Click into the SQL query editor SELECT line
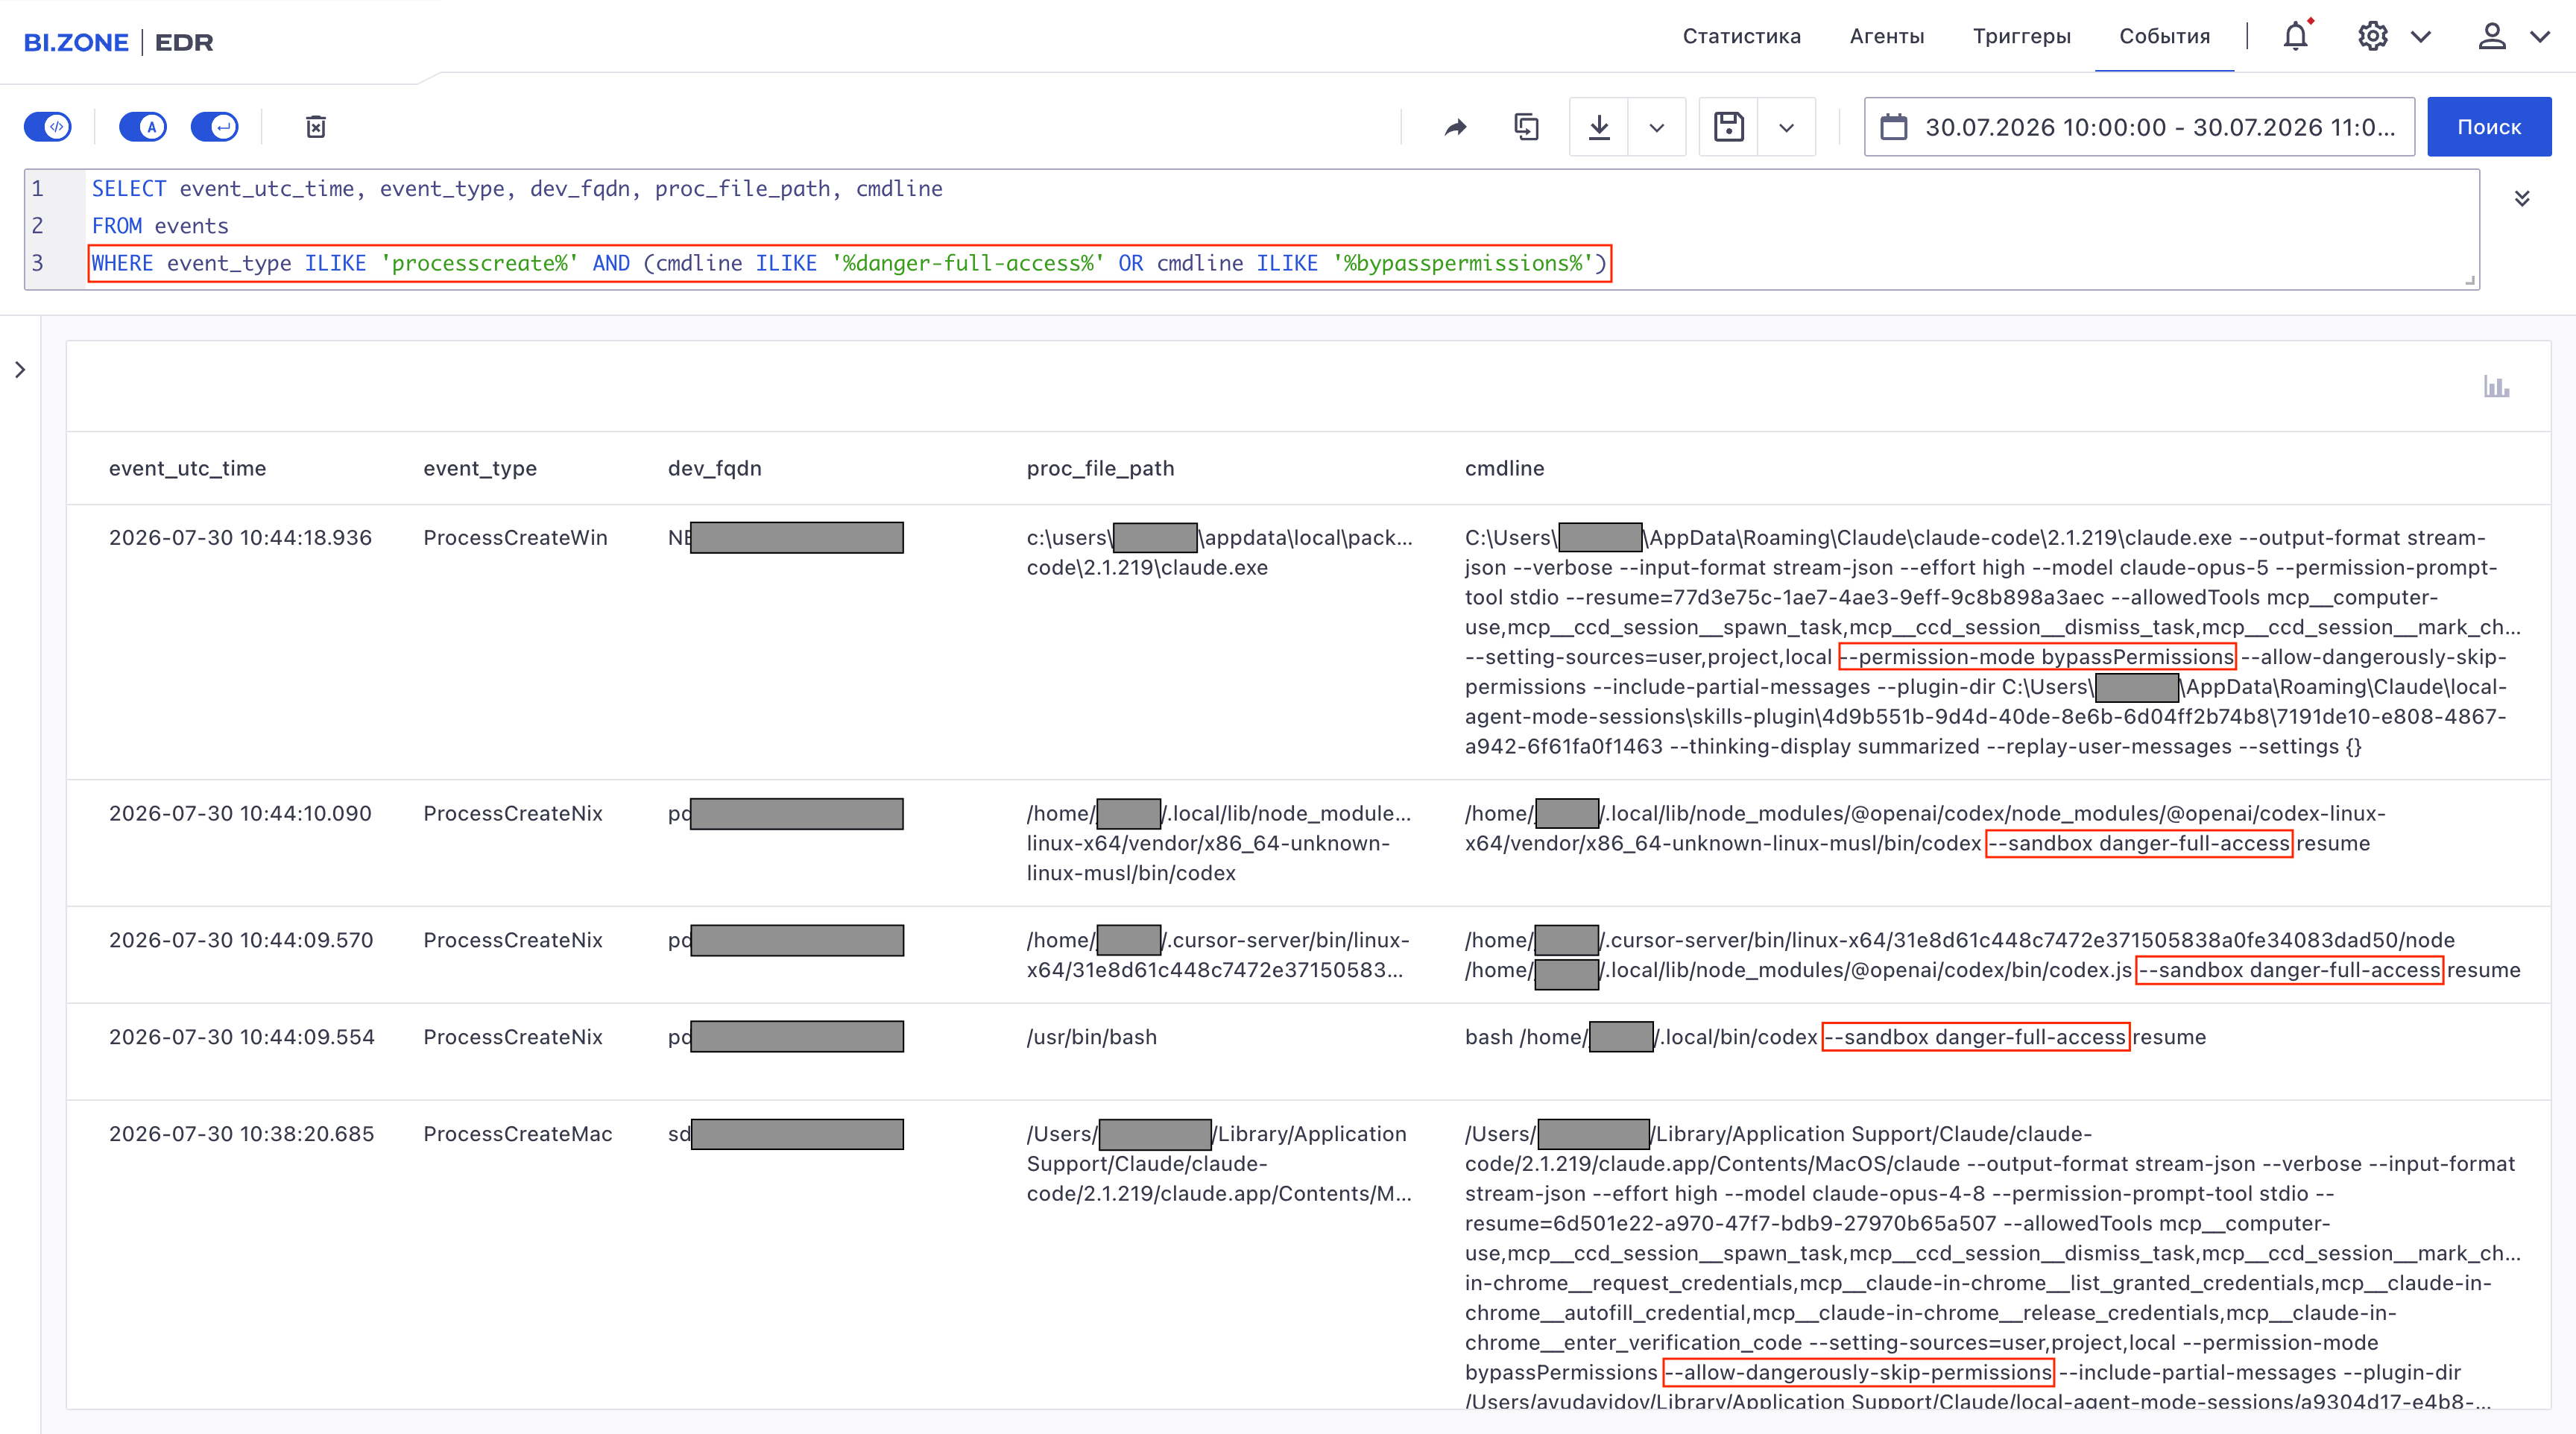Screen dimensions: 2576x1434 (517, 189)
